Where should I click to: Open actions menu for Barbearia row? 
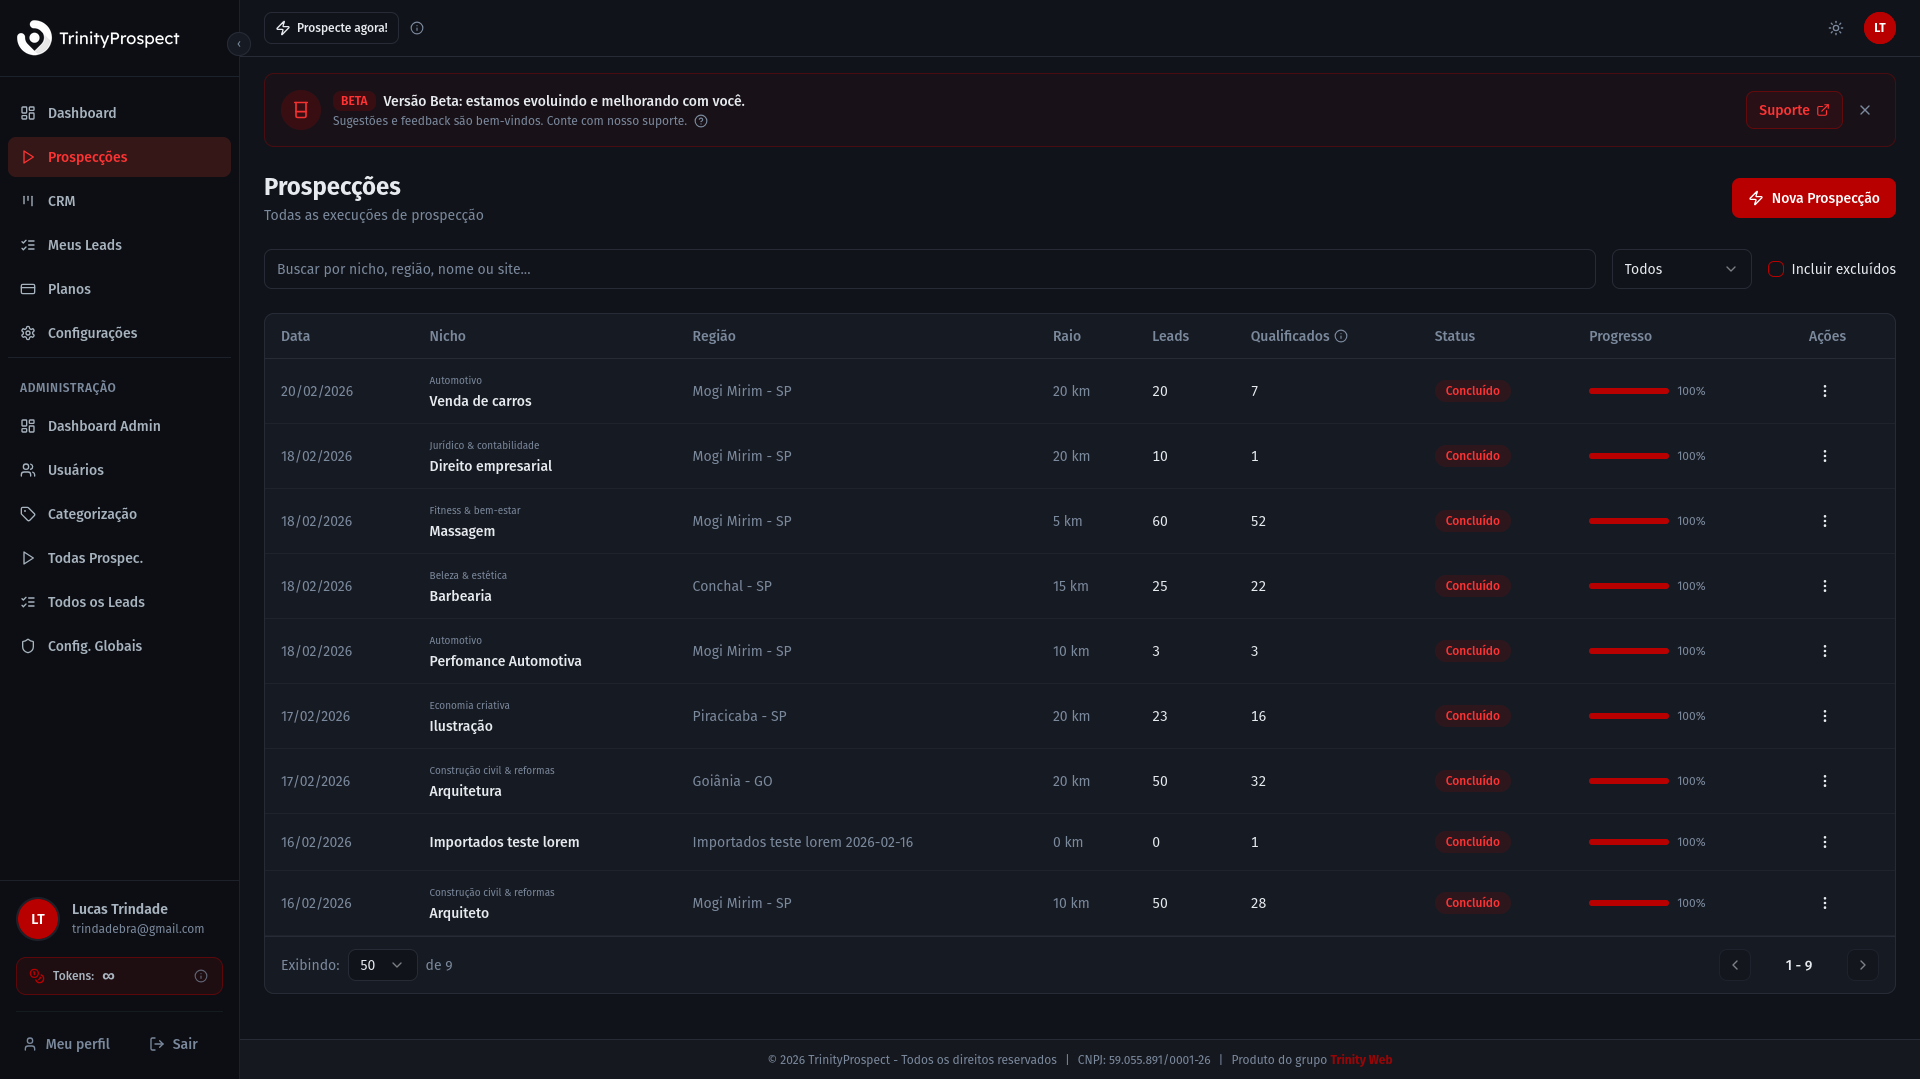pyautogui.click(x=1824, y=586)
